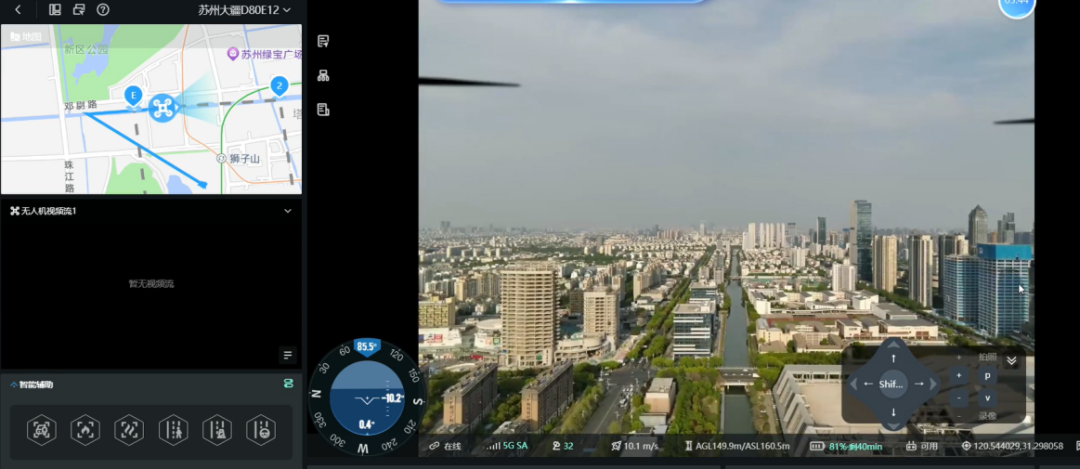This screenshot has height=469, width=1080.
Task: Click waypoint 2 marker on the map
Action: click(x=279, y=87)
